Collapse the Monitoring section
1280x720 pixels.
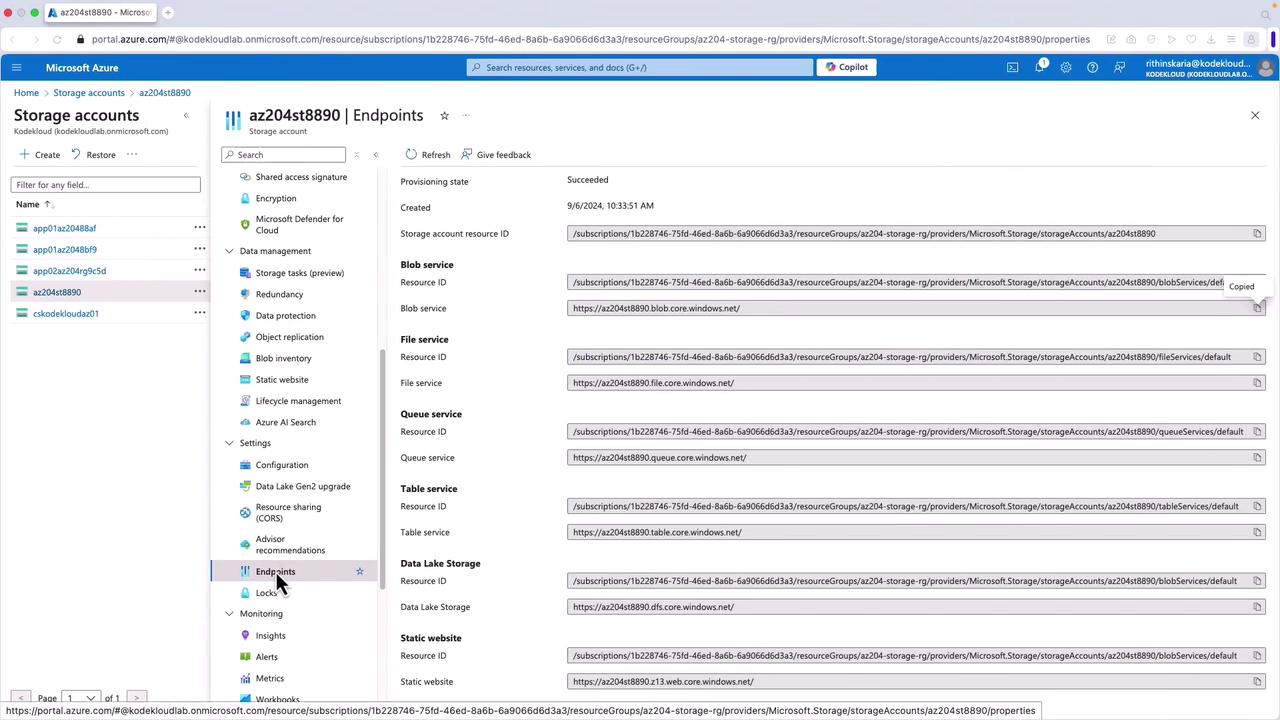[x=229, y=614]
